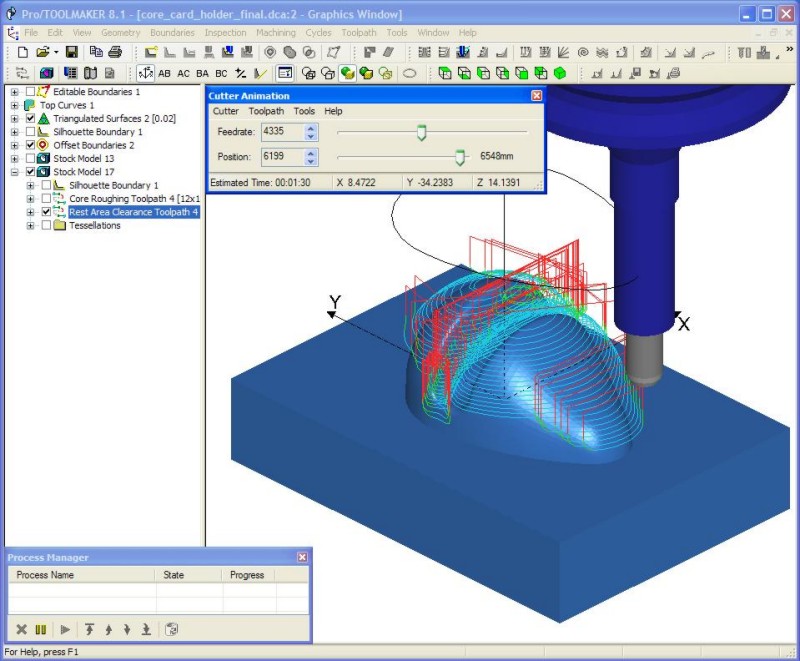Open the Tools menu in Cutter Animation
Viewport: 800px width, 661px height.
coord(304,111)
